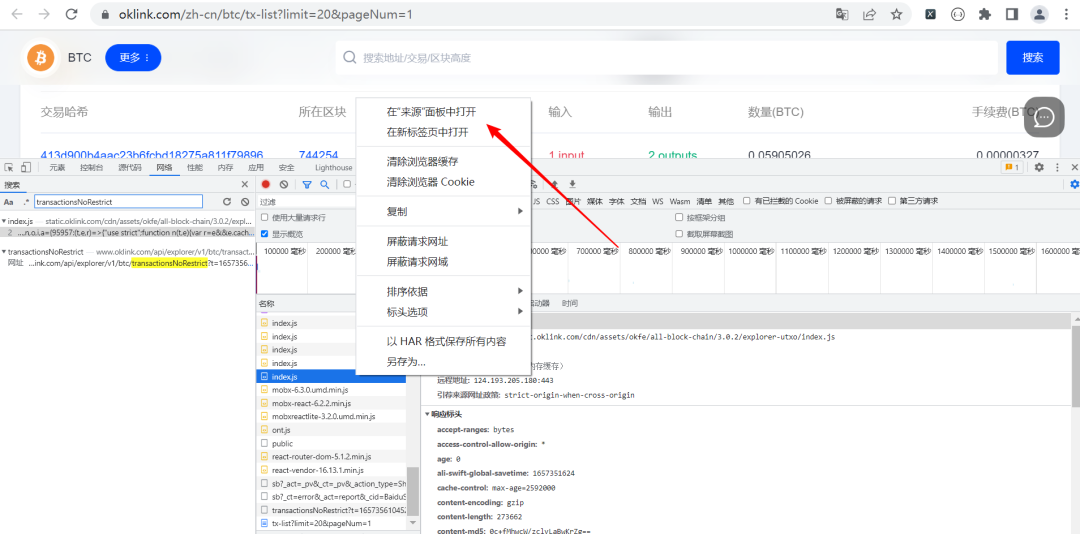Click the orange Bitcoin logo
The width and height of the screenshot is (1080, 534).
pos(41,58)
